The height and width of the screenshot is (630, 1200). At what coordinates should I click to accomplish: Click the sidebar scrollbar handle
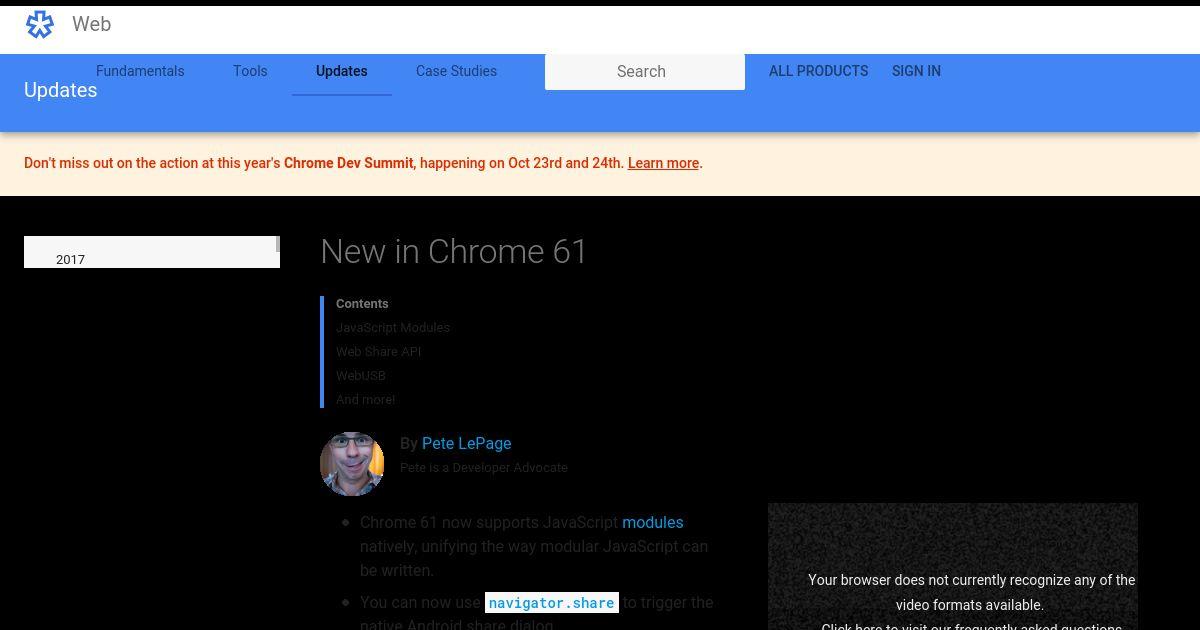[x=277, y=244]
